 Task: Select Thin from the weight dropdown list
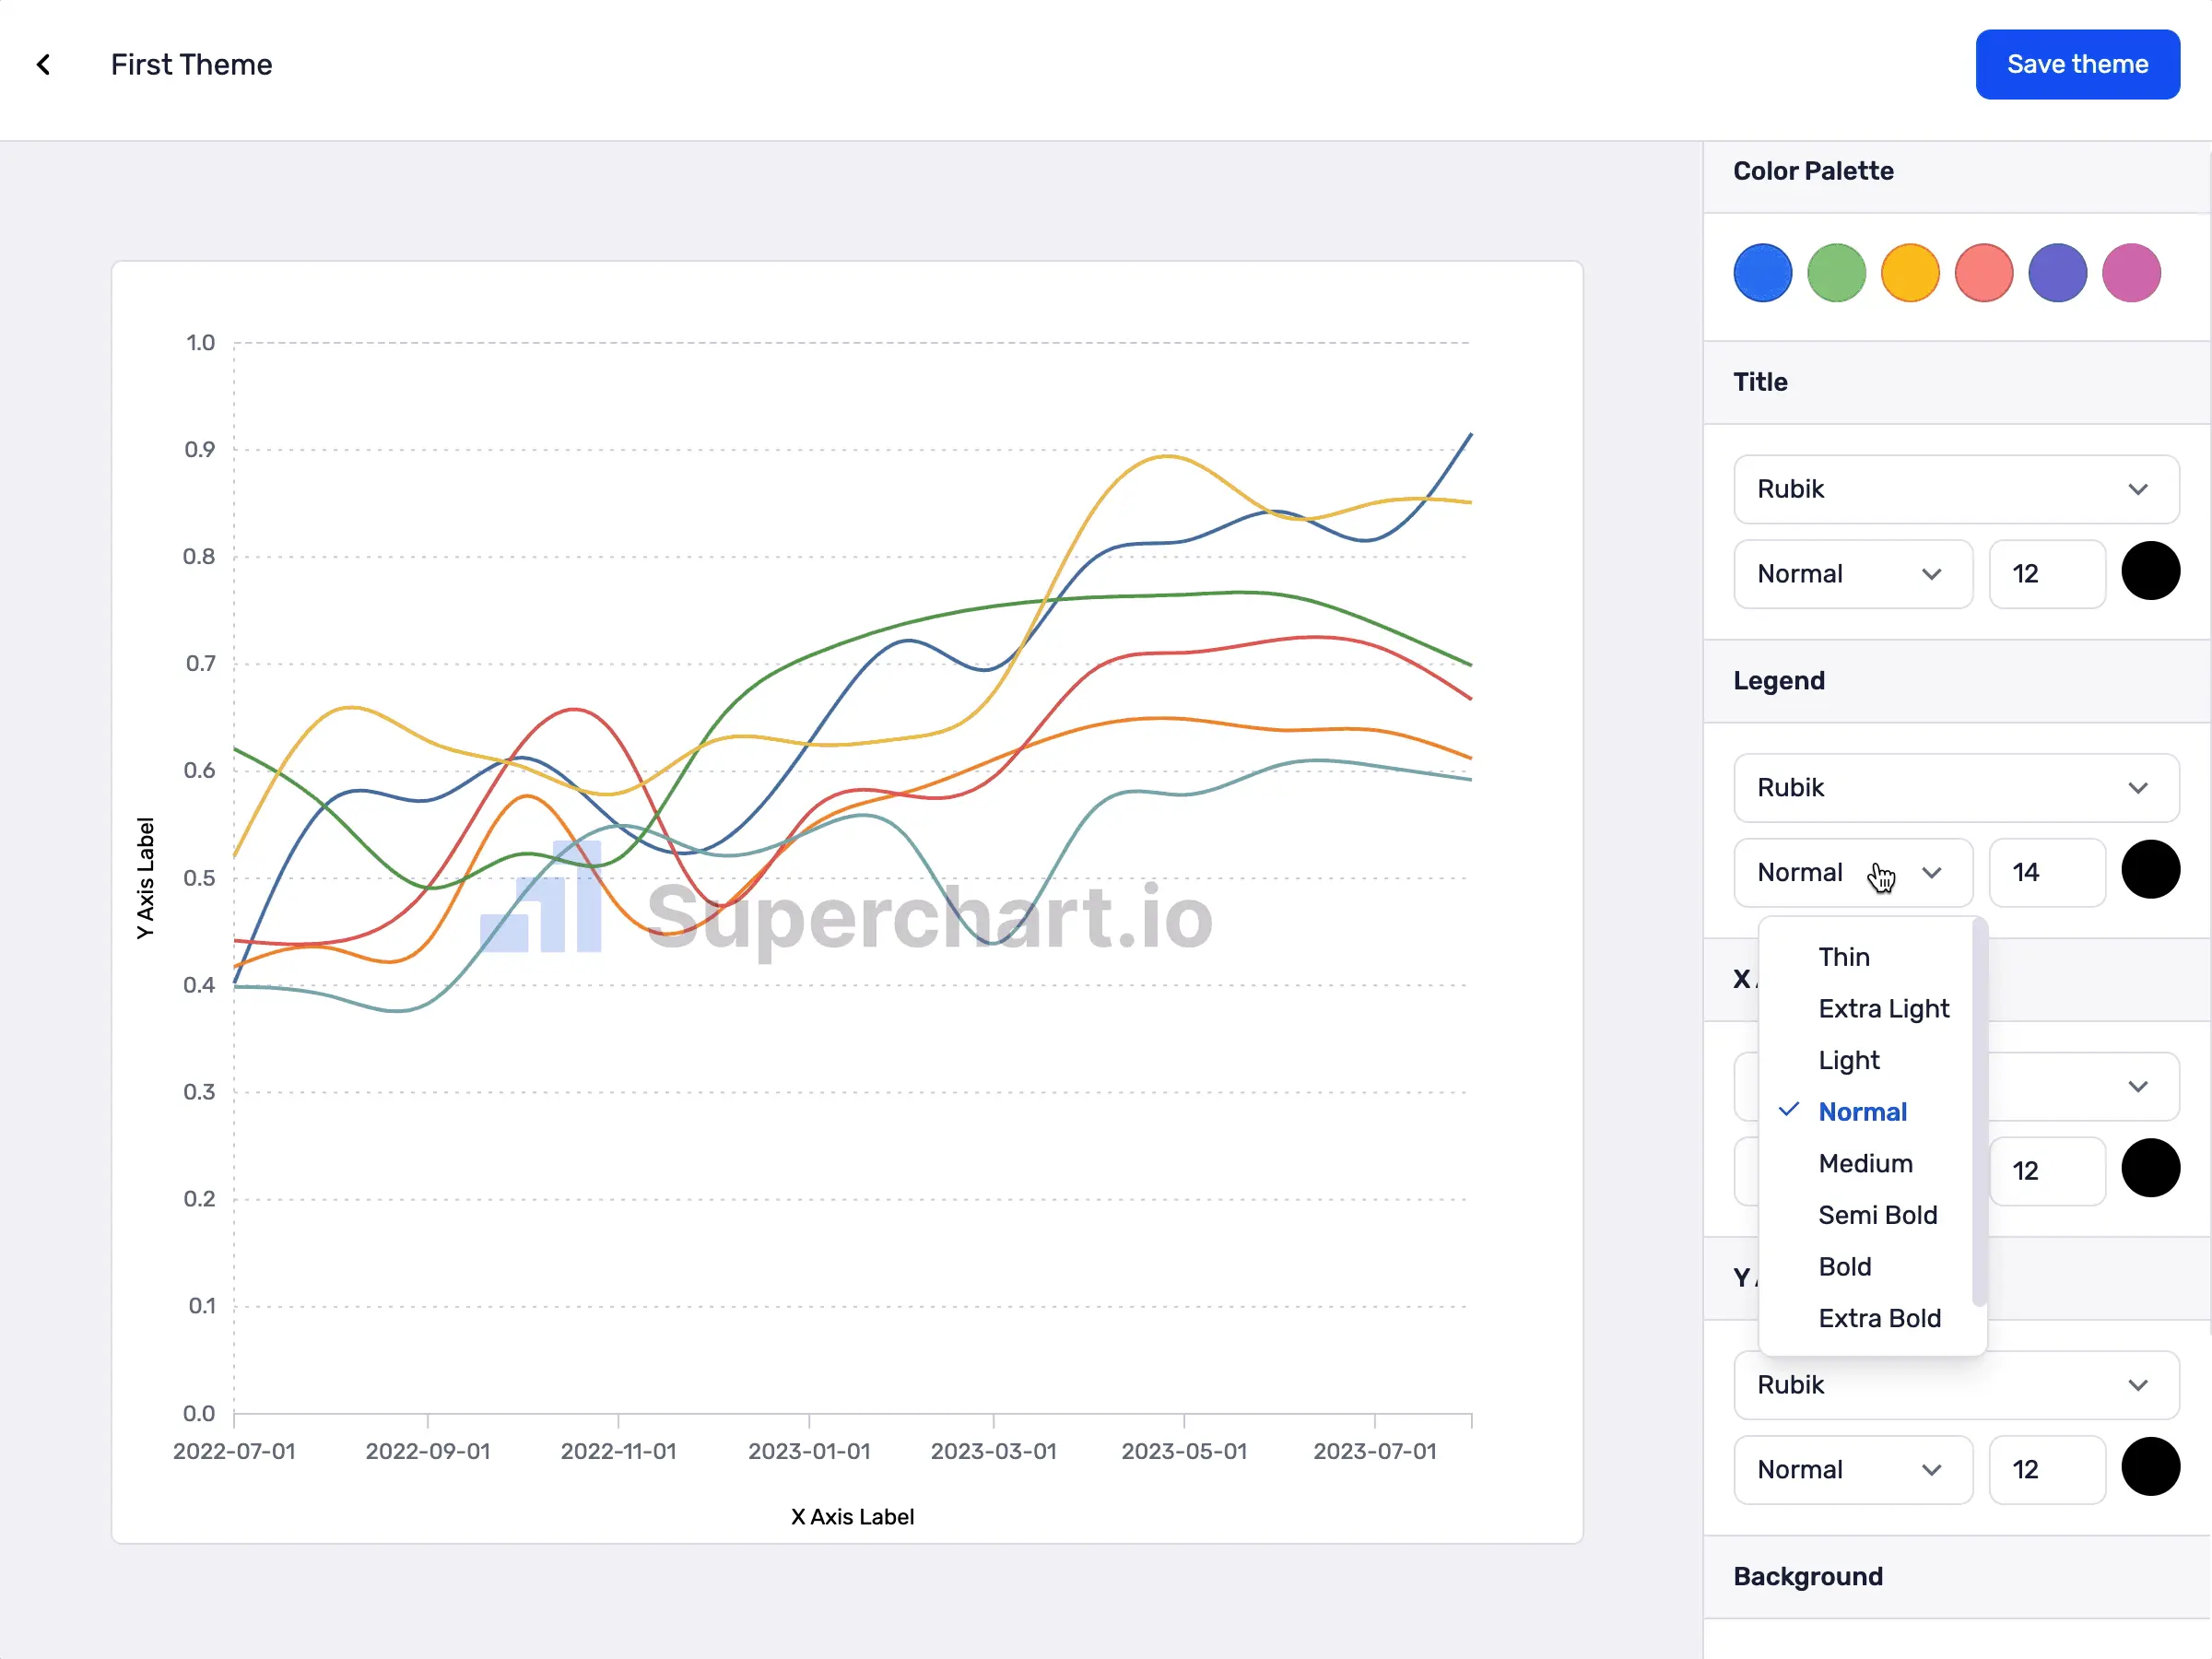coord(1845,957)
